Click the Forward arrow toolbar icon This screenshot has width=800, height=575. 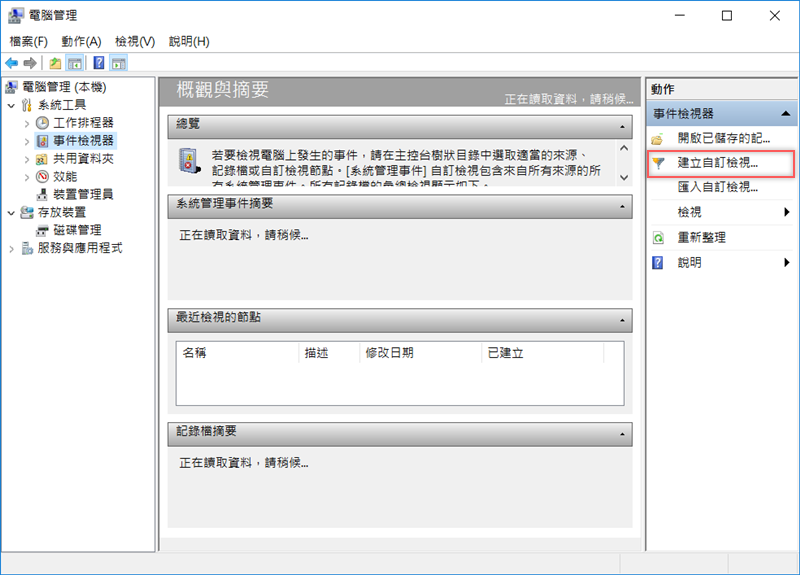[30, 63]
